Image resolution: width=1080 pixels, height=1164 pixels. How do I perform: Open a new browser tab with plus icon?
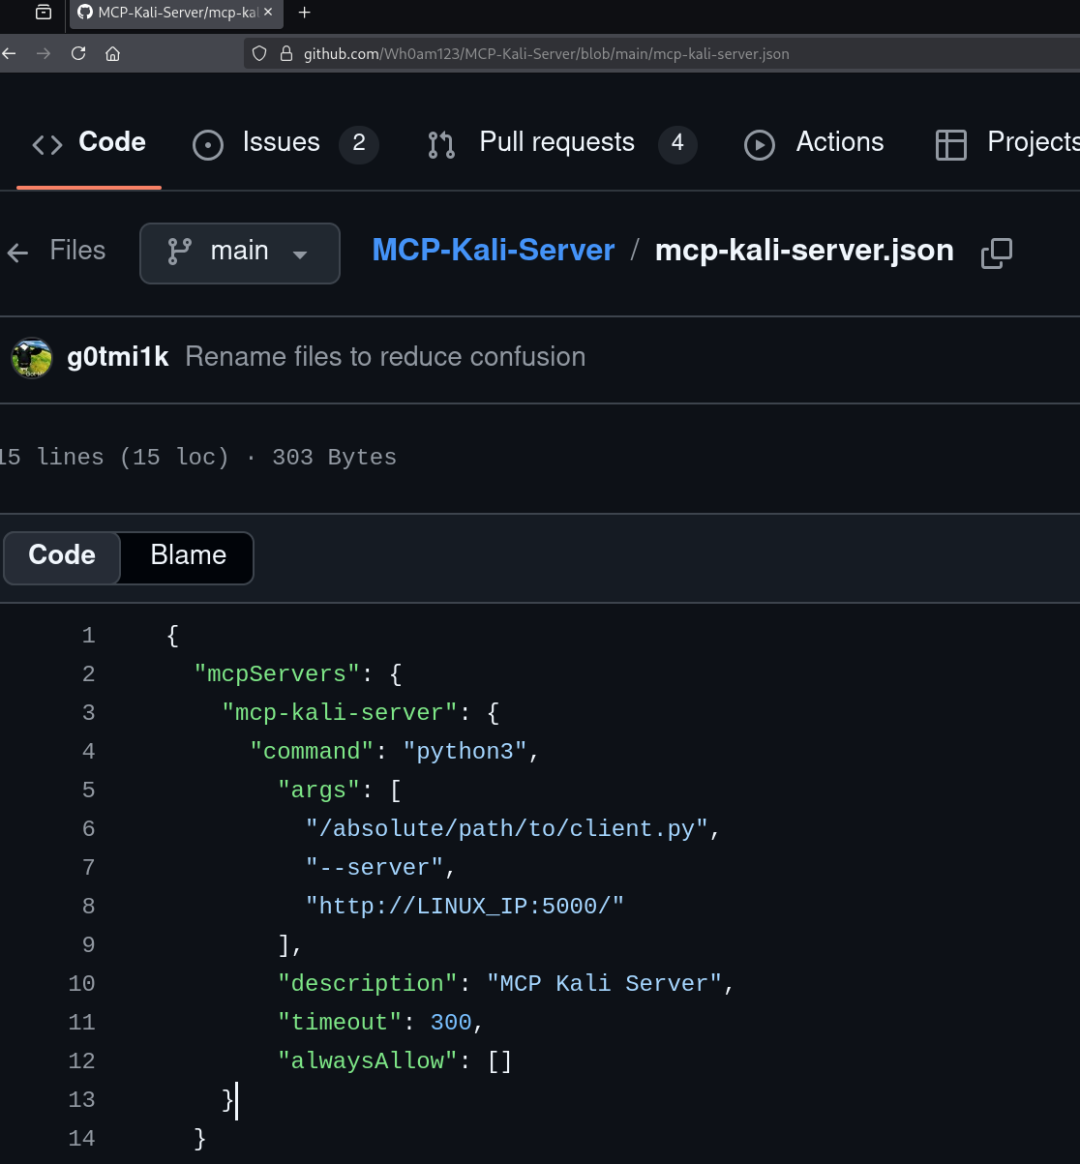pos(304,13)
